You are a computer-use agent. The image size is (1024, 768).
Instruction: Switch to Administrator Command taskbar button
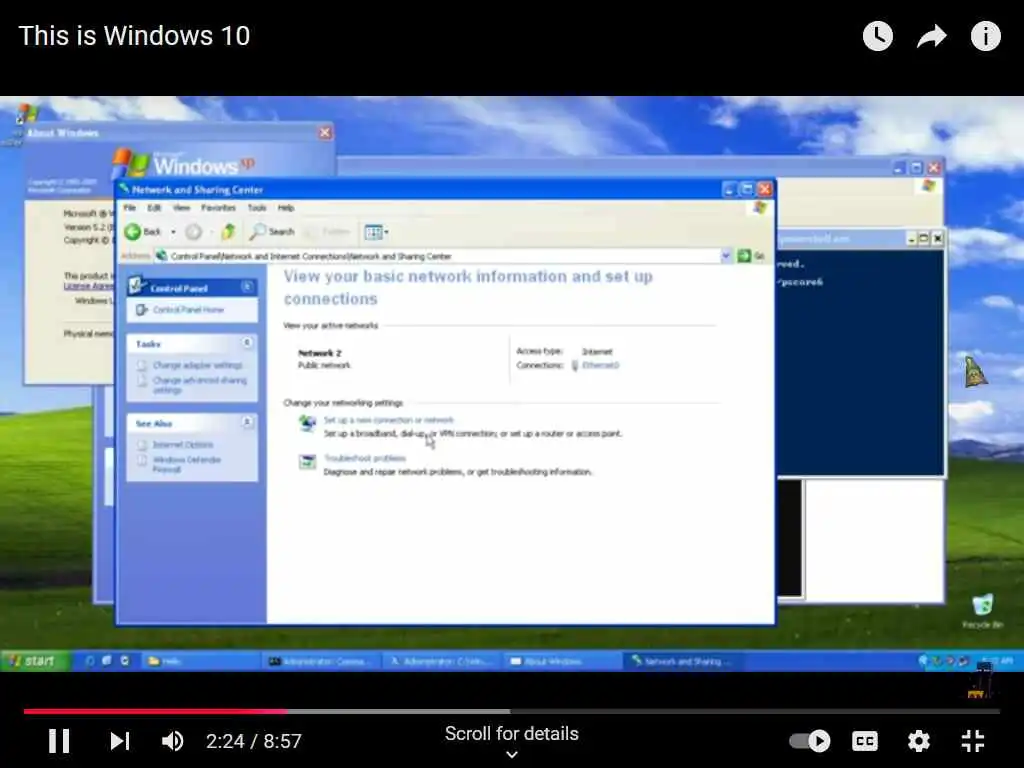[320, 662]
